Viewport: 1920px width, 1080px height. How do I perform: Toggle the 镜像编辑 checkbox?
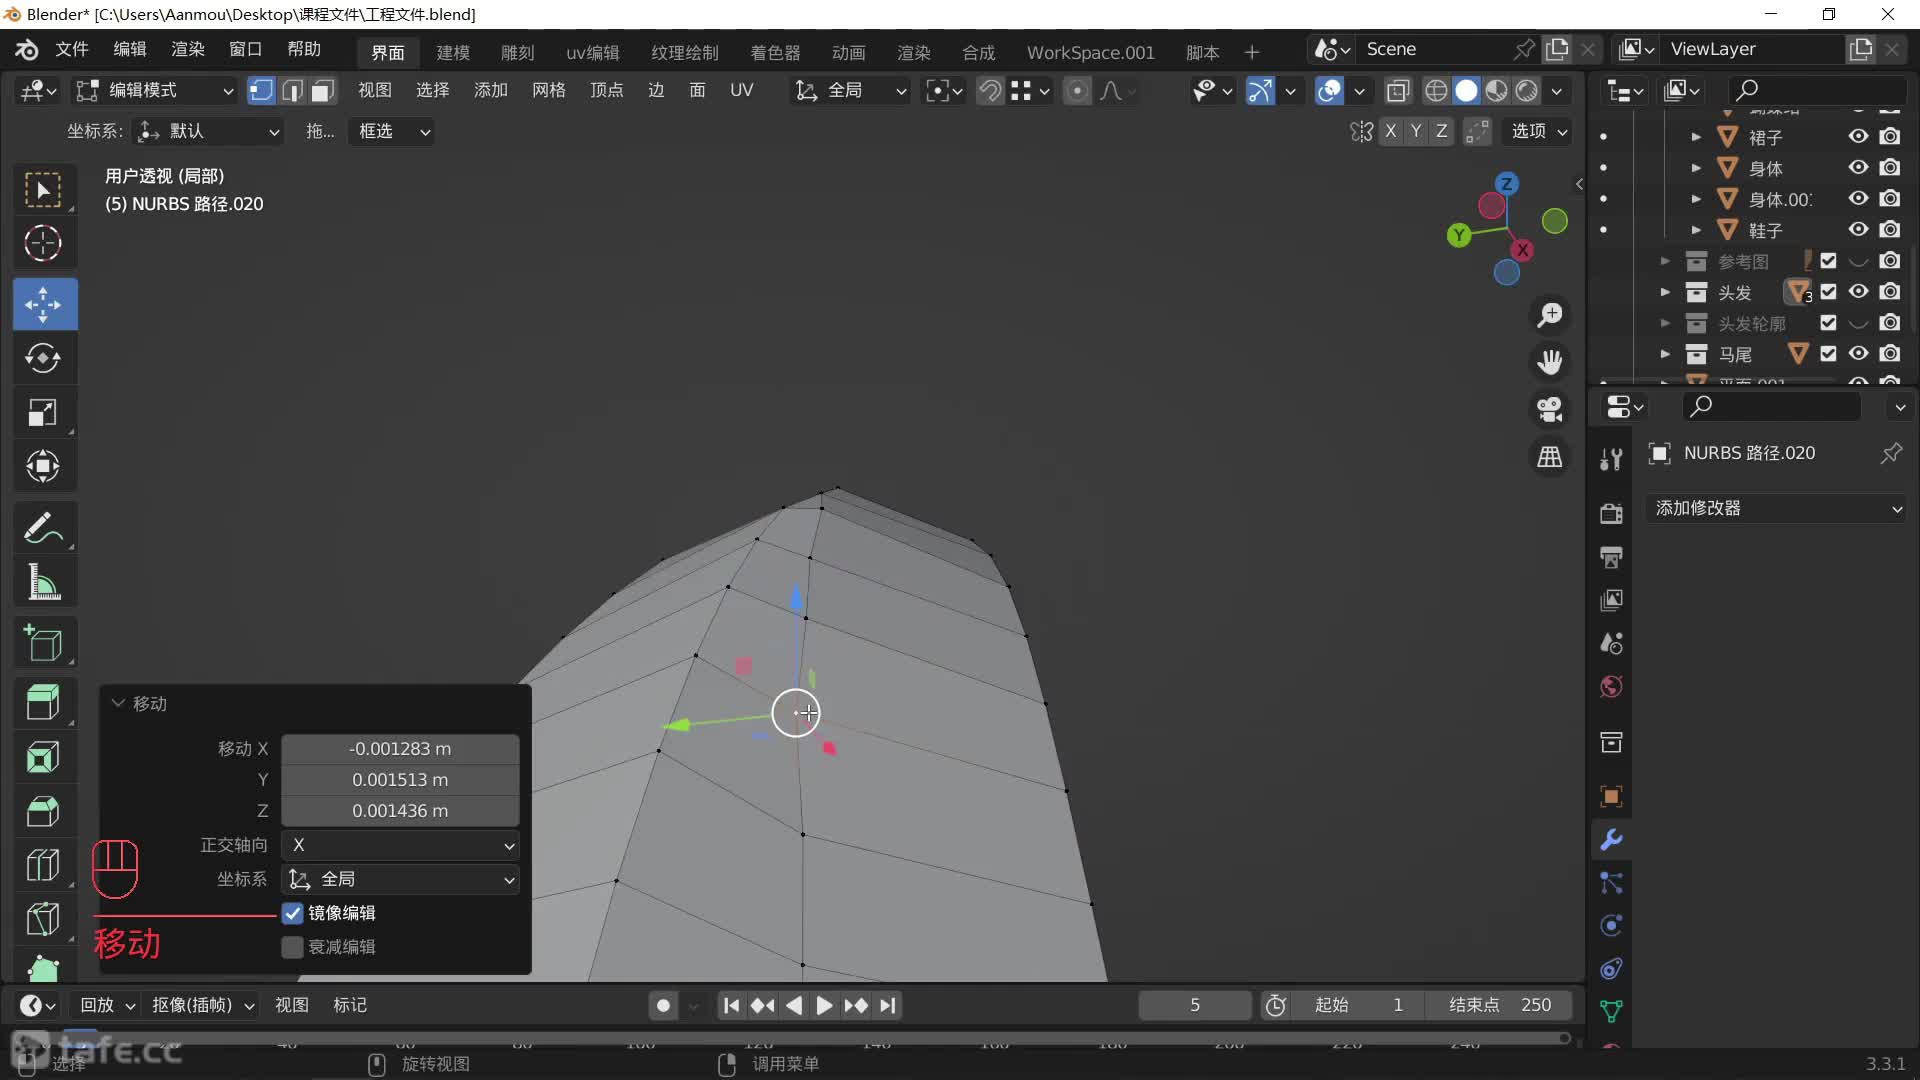(x=292, y=913)
